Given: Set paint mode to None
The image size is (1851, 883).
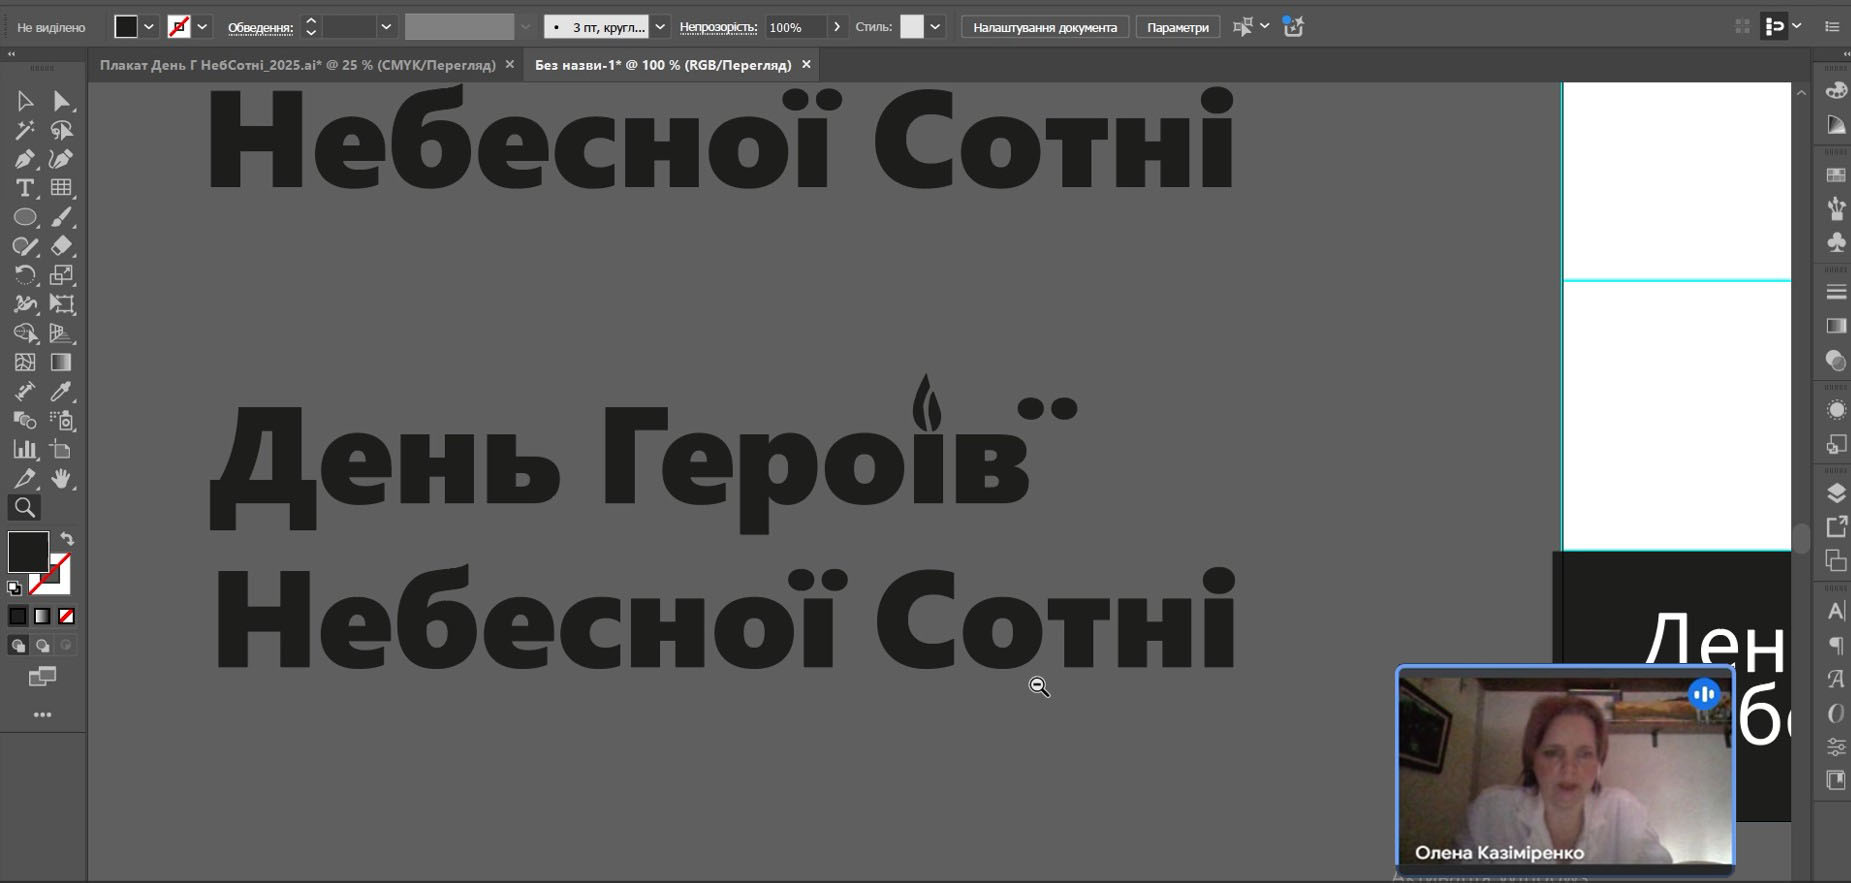Looking at the screenshot, I should click(x=66, y=616).
